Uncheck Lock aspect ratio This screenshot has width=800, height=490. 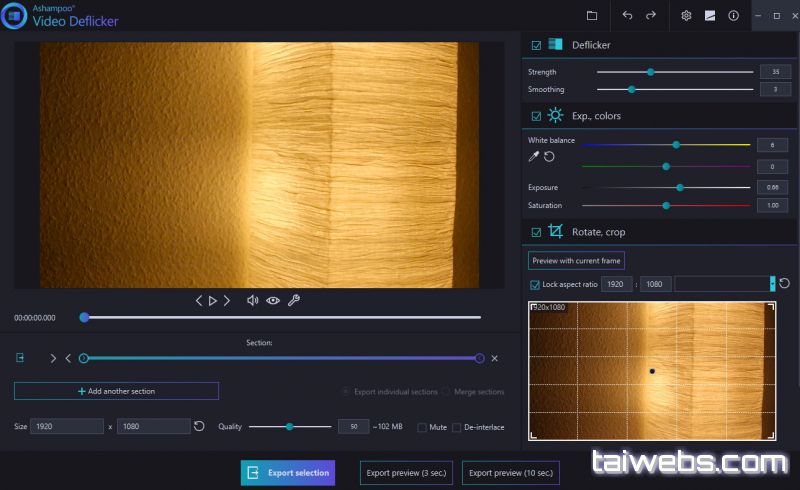click(534, 285)
